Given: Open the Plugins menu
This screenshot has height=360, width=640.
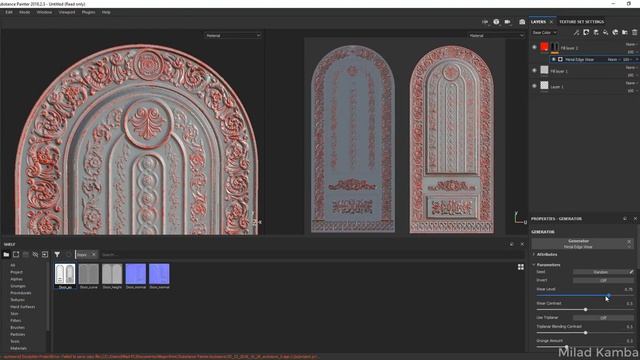Looking at the screenshot, I should (x=88, y=12).
